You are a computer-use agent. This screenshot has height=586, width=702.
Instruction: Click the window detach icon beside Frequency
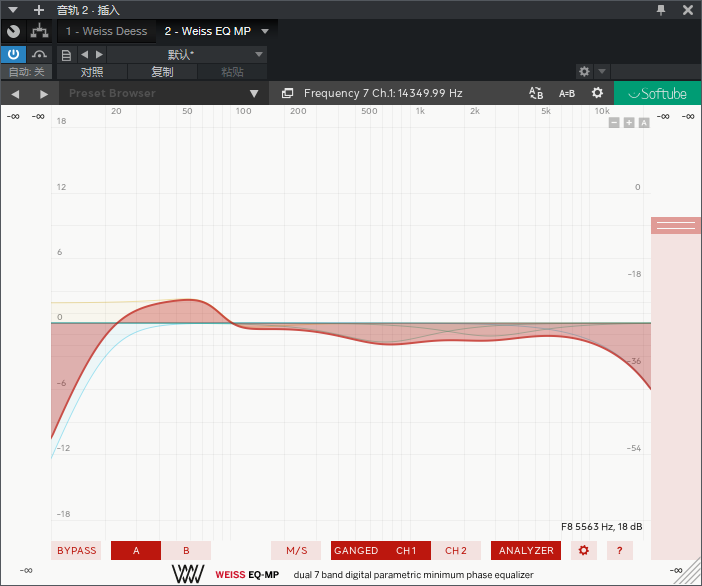tap(287, 93)
